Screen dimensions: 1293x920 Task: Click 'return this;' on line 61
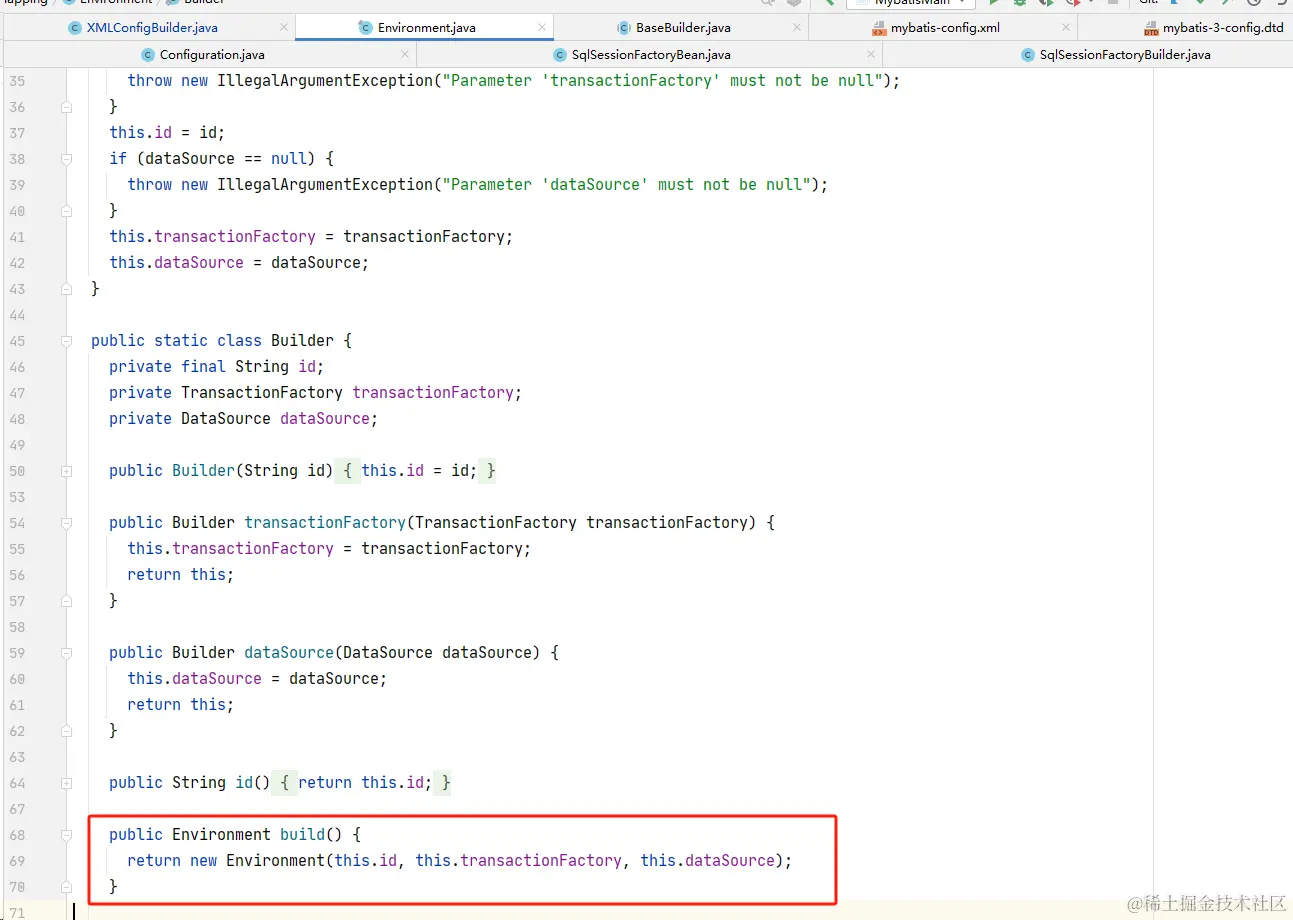click(x=181, y=704)
